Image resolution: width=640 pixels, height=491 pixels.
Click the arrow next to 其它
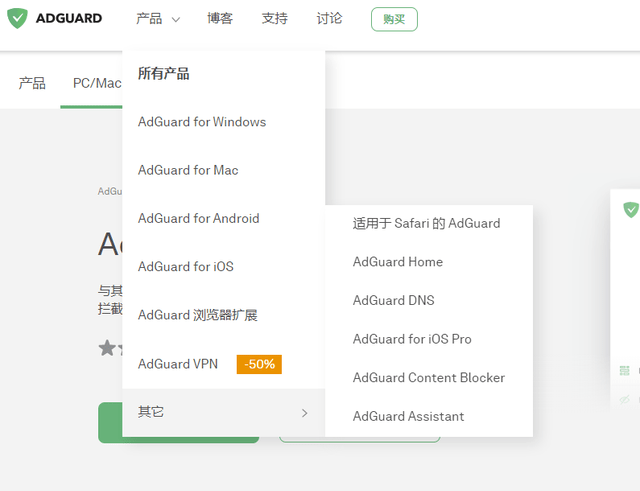pyautogui.click(x=304, y=413)
